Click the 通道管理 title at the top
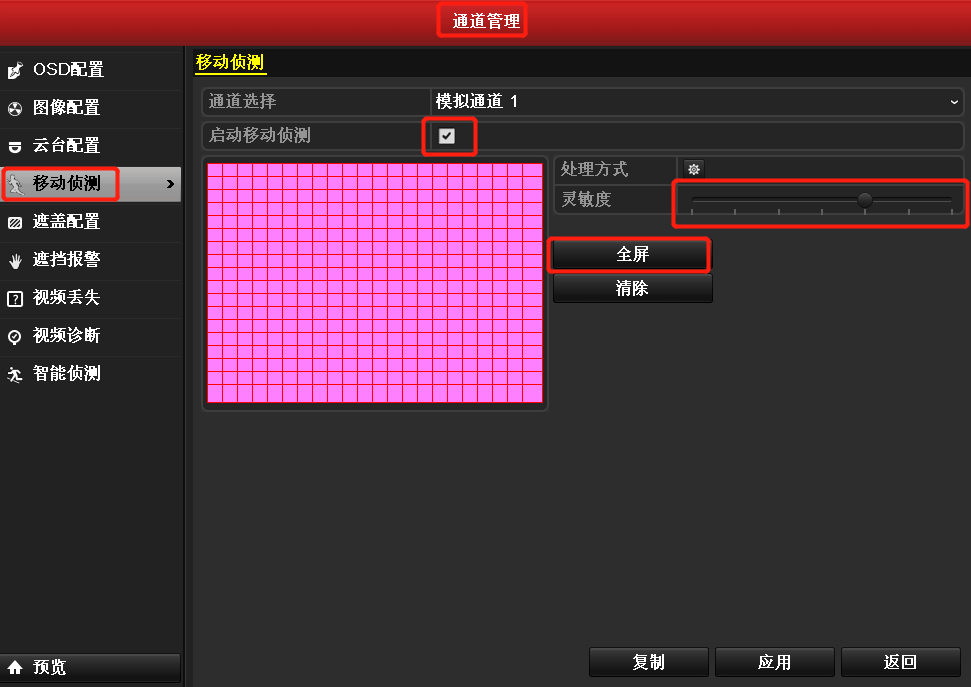The image size is (971, 687). click(482, 19)
